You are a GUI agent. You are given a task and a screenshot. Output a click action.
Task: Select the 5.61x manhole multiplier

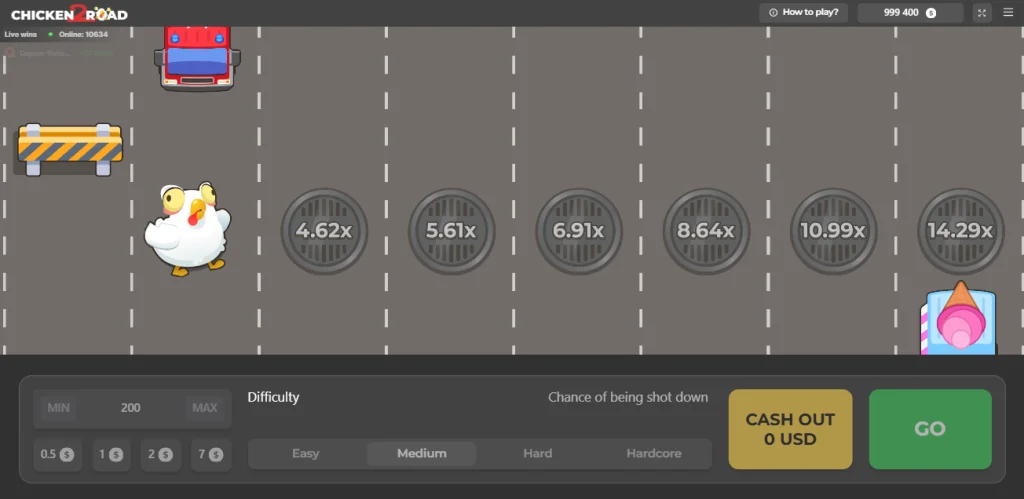coord(451,231)
